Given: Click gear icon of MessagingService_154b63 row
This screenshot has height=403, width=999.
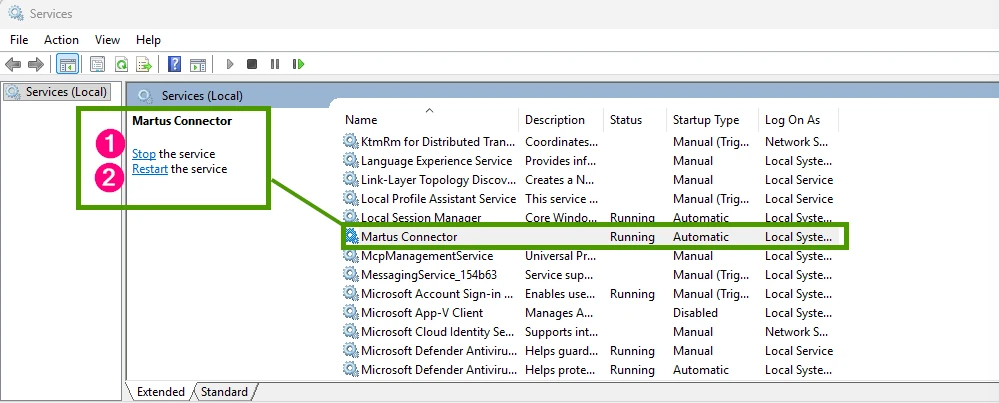Looking at the screenshot, I should click(351, 275).
